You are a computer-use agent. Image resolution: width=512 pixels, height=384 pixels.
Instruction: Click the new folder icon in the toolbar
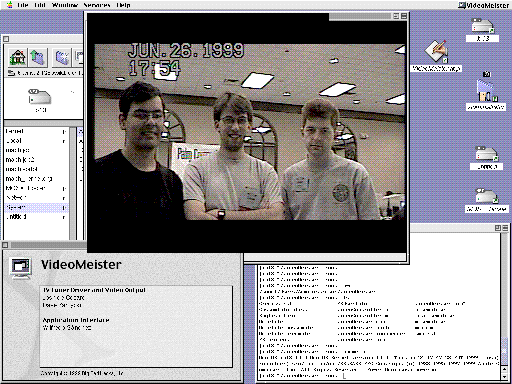coord(61,57)
